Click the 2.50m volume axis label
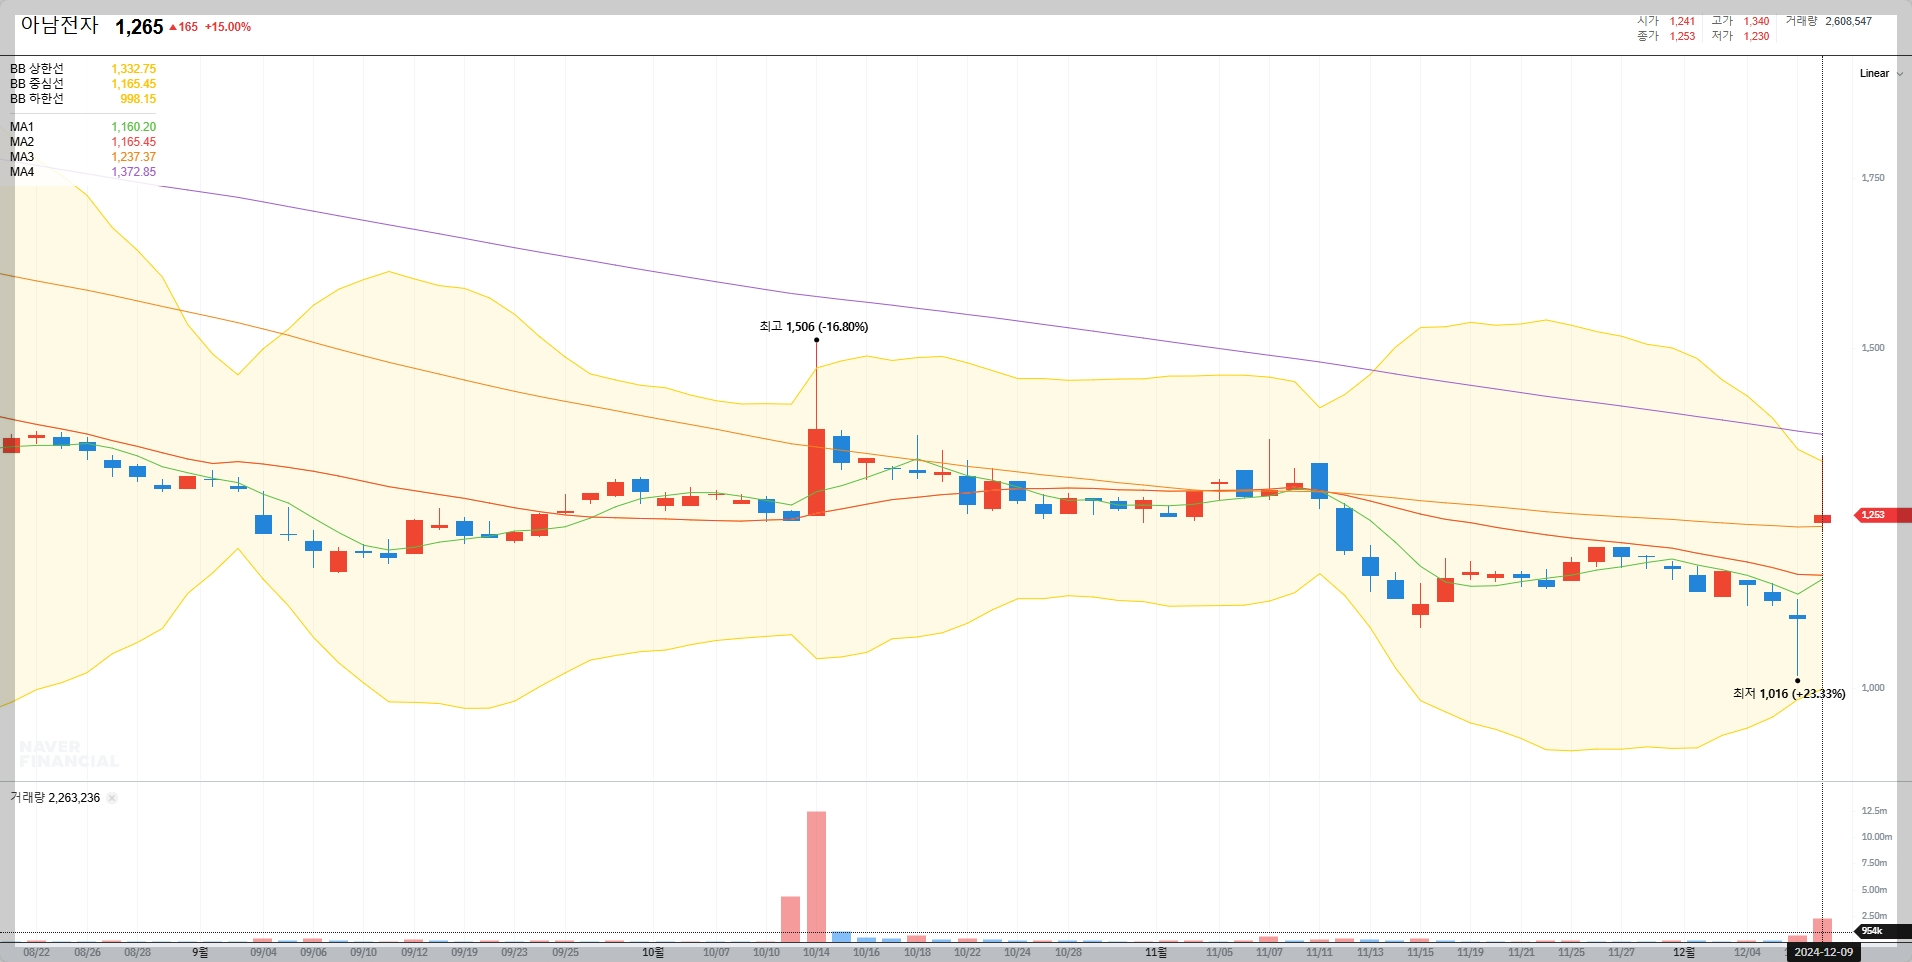The width and height of the screenshot is (1912, 962). [1874, 916]
